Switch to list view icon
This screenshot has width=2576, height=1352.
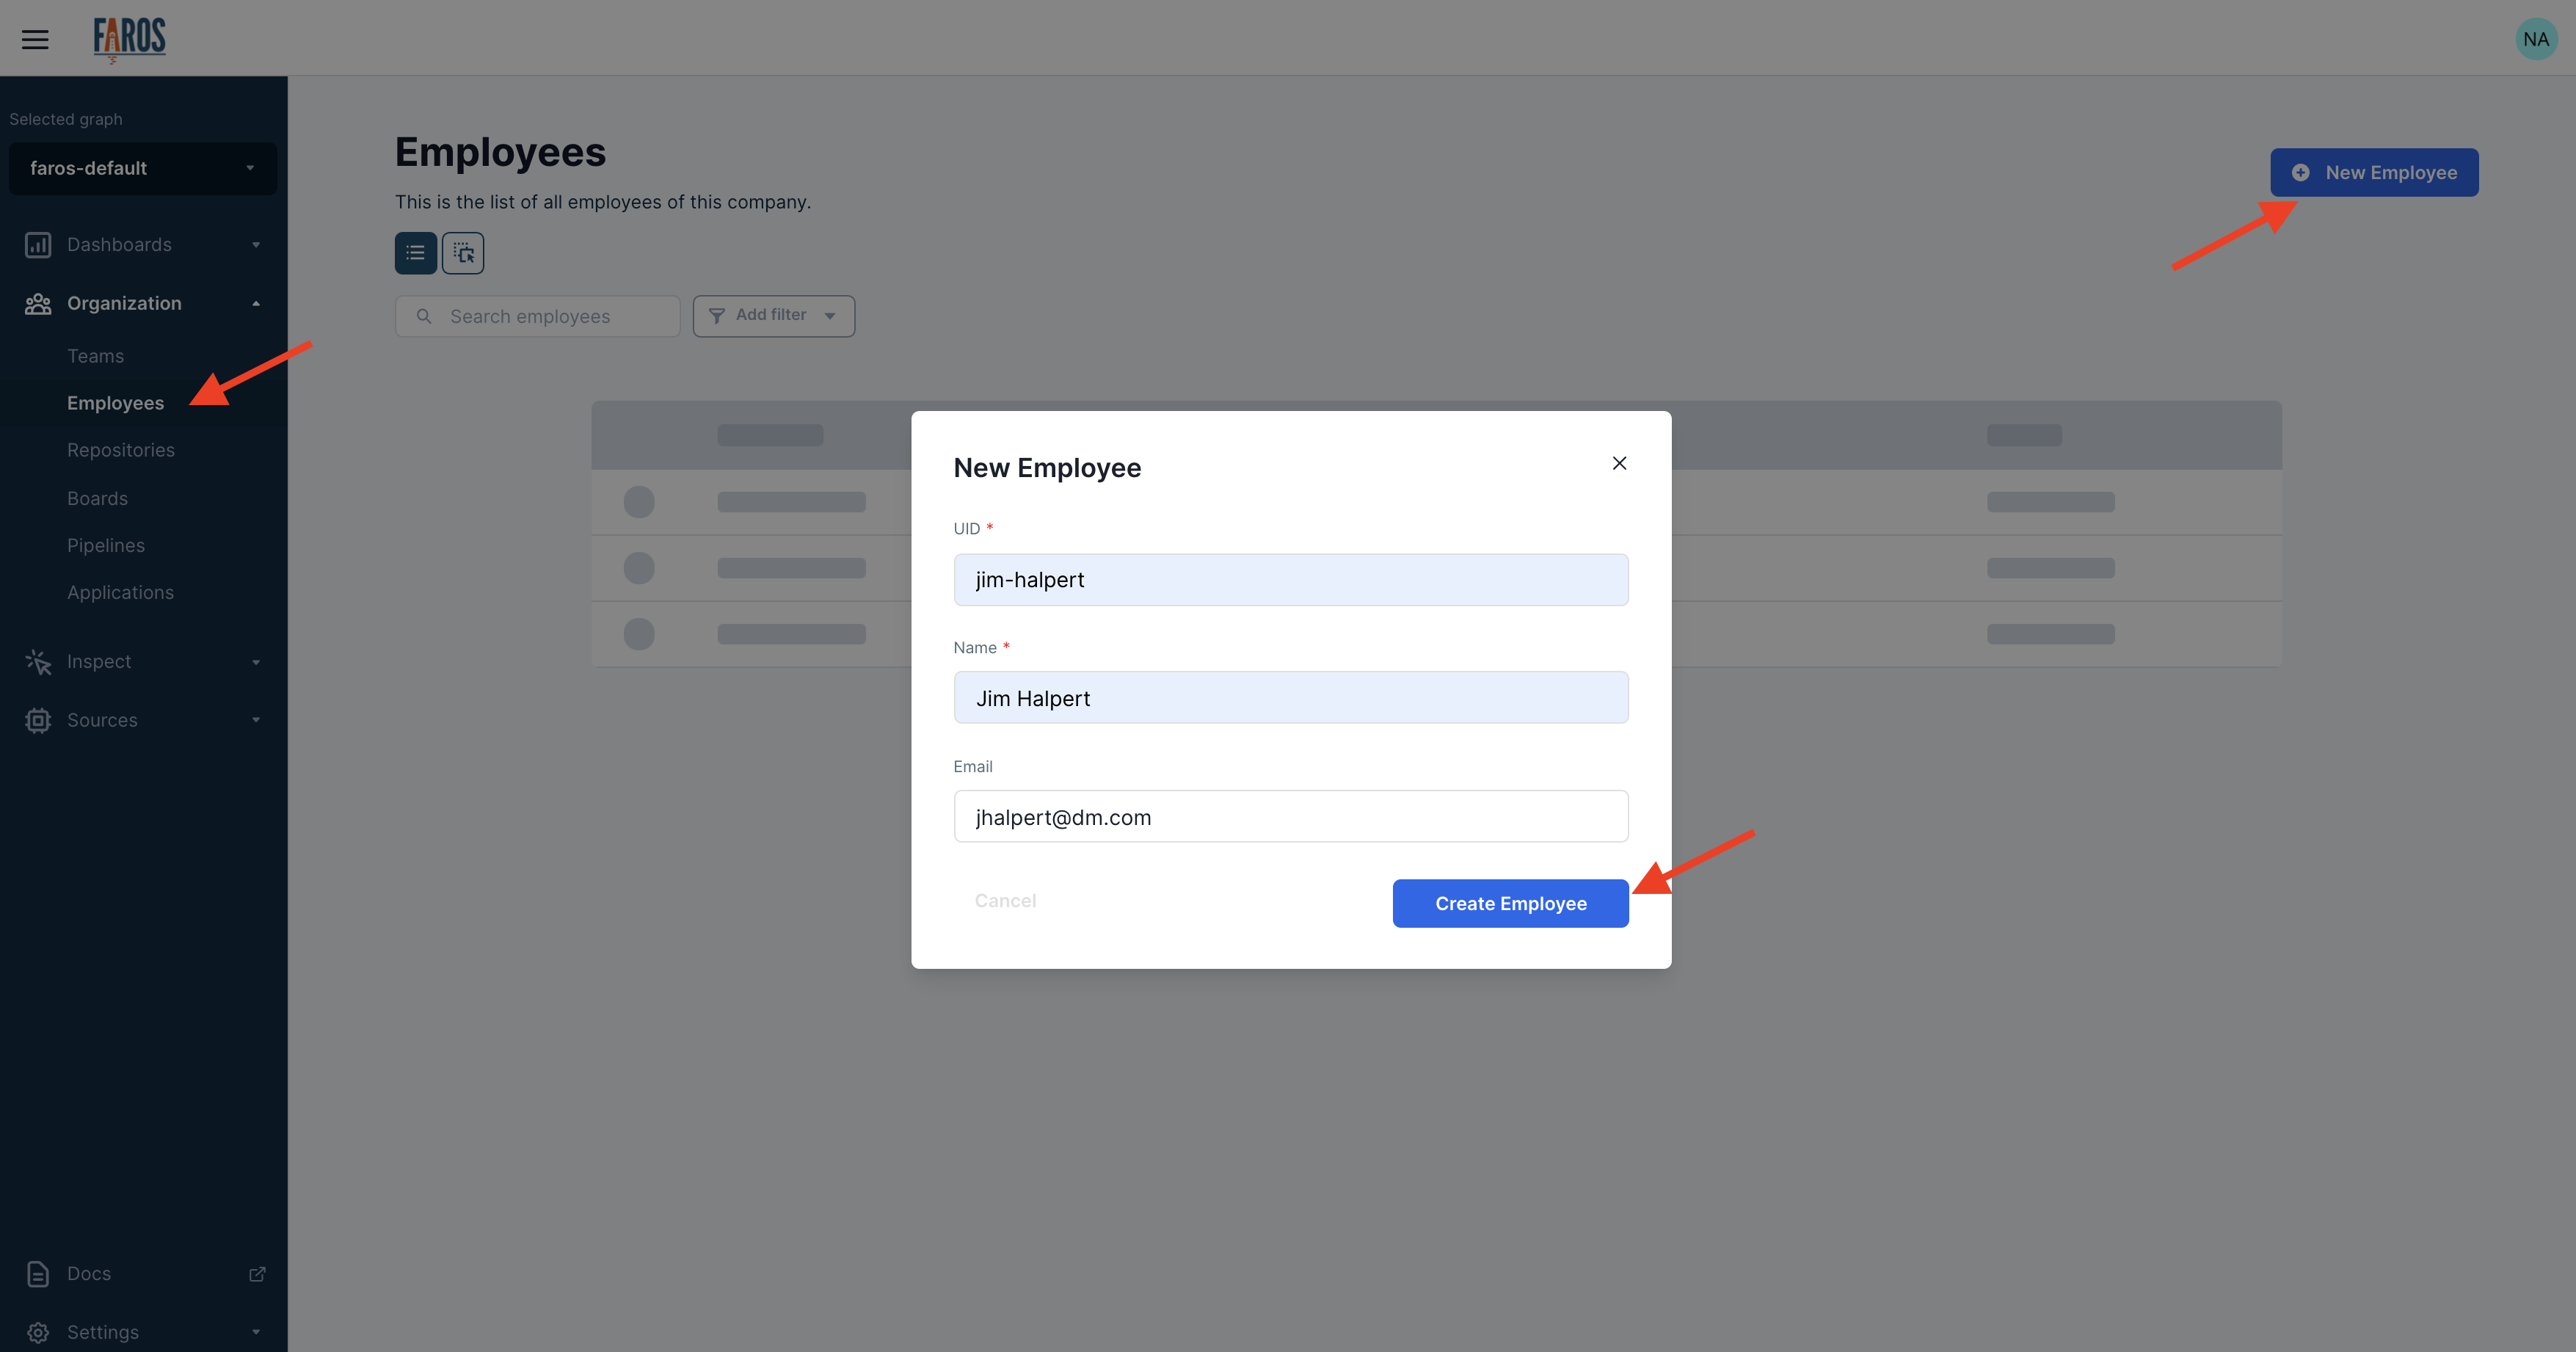[415, 253]
